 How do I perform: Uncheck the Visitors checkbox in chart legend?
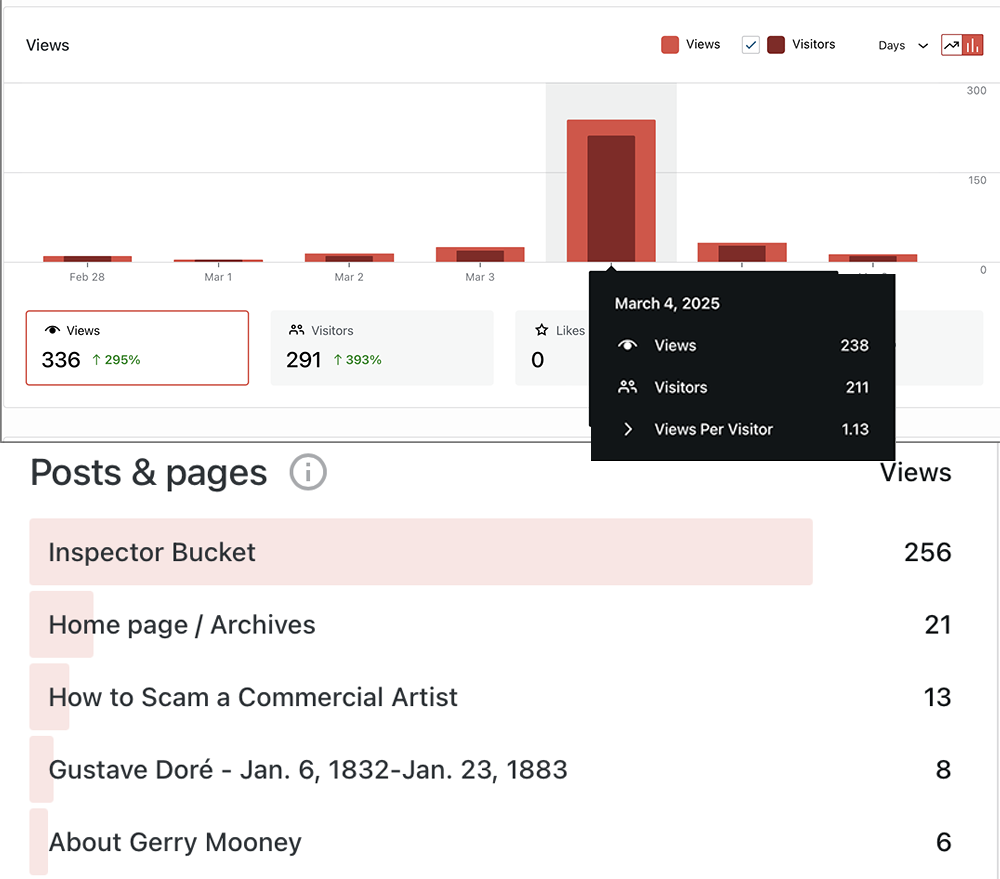[751, 45]
